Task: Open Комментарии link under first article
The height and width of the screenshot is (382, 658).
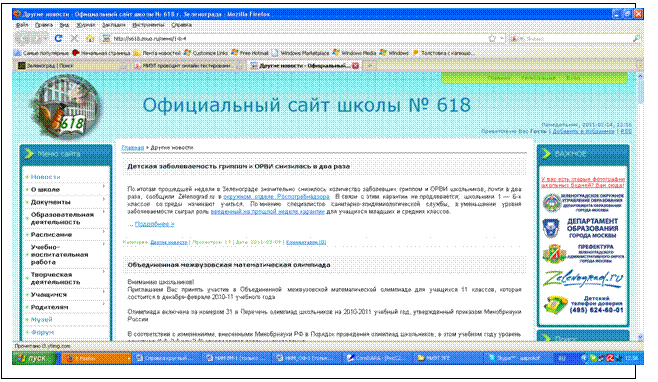Action: point(306,242)
